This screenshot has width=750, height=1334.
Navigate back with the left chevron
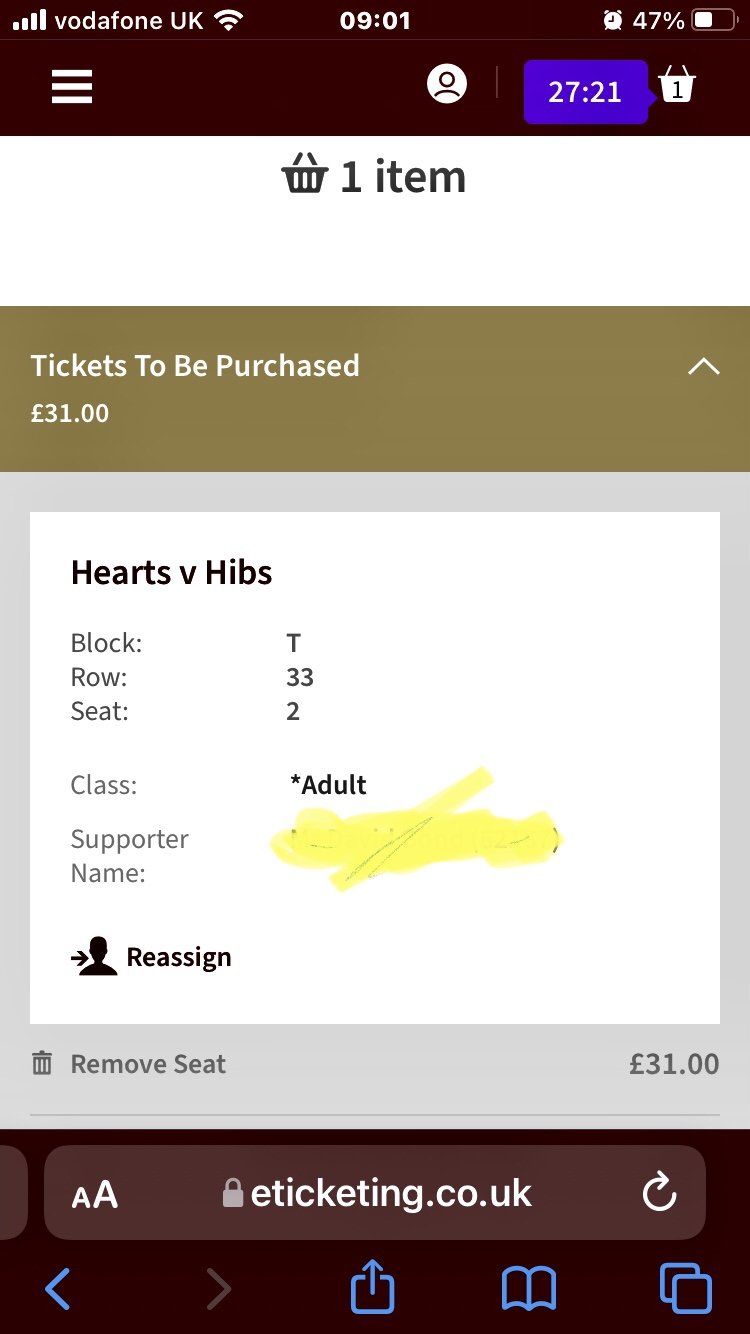(56, 1288)
